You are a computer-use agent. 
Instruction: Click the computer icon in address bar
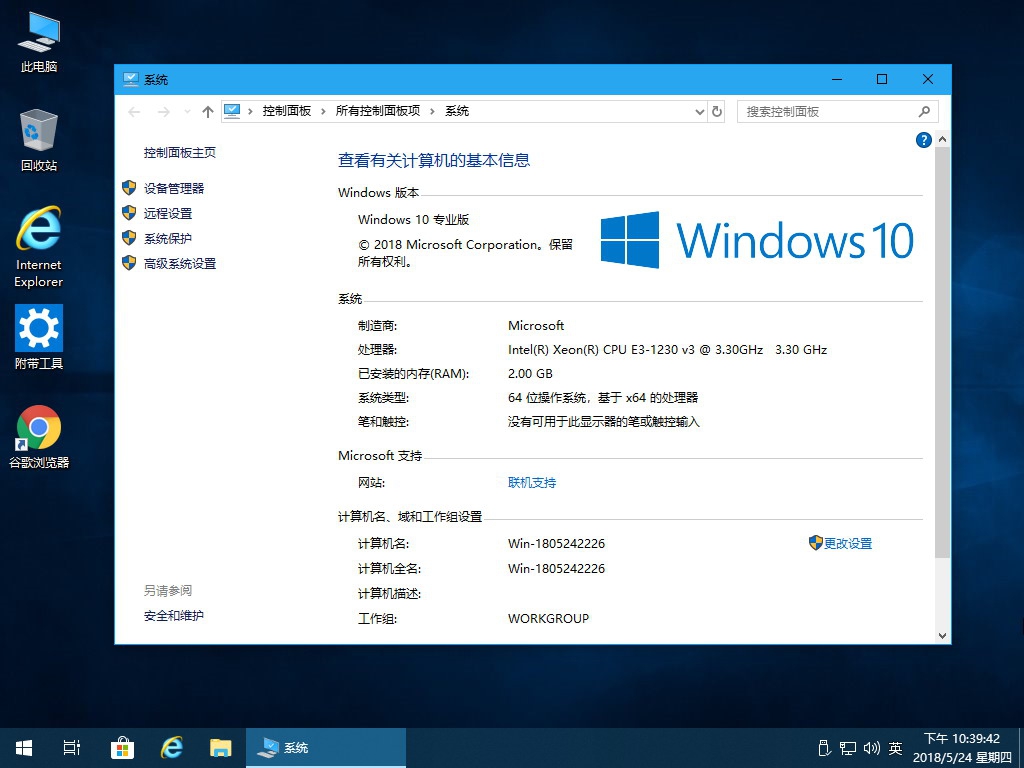coord(232,111)
